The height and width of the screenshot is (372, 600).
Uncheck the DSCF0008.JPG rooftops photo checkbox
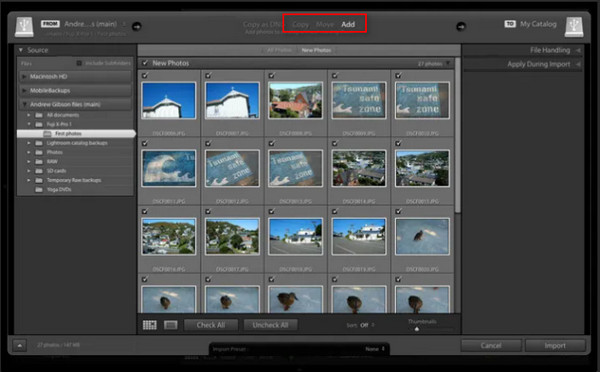click(x=272, y=75)
